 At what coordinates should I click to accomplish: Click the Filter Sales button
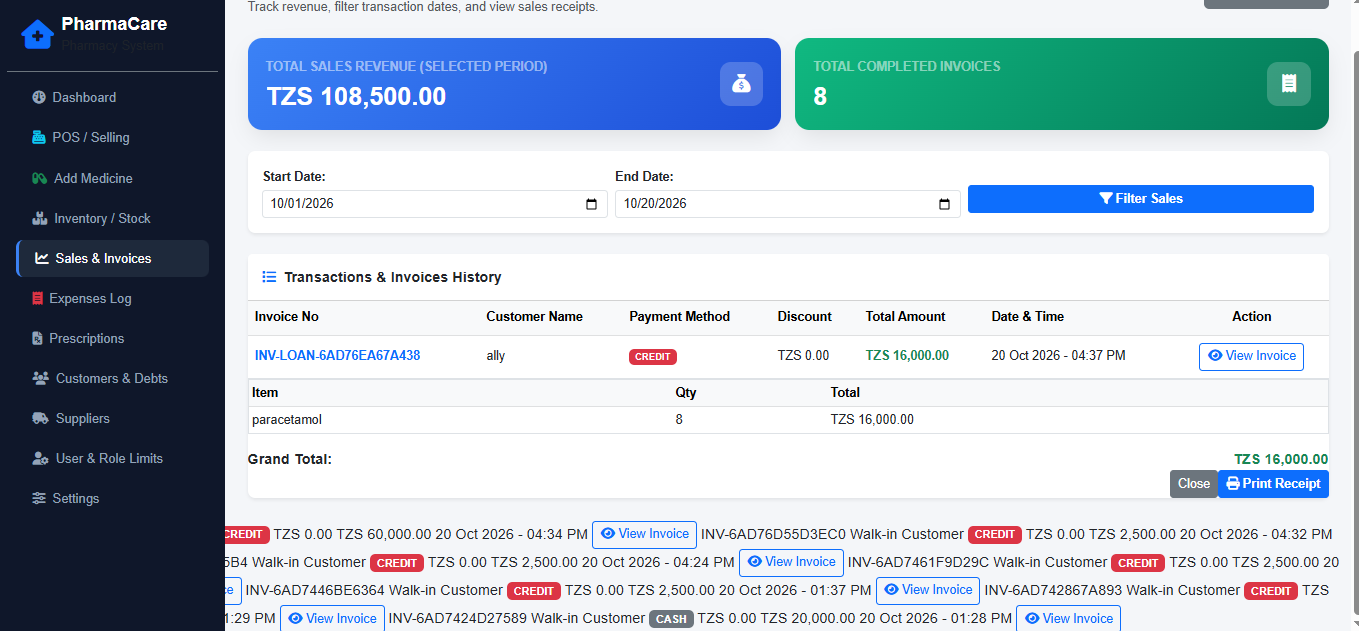coord(1141,199)
